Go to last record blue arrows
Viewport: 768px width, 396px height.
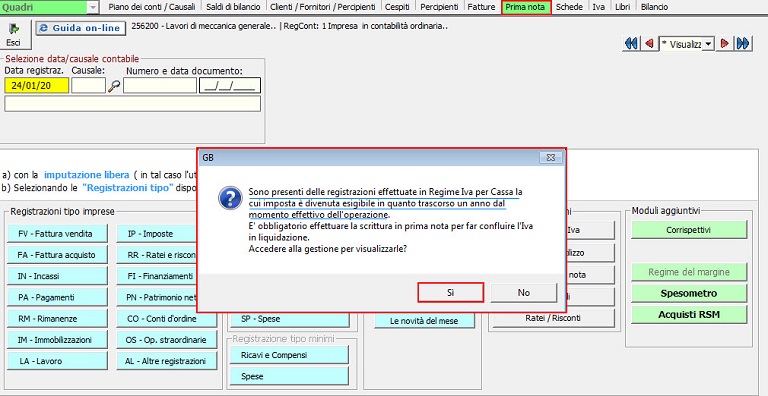tap(743, 44)
